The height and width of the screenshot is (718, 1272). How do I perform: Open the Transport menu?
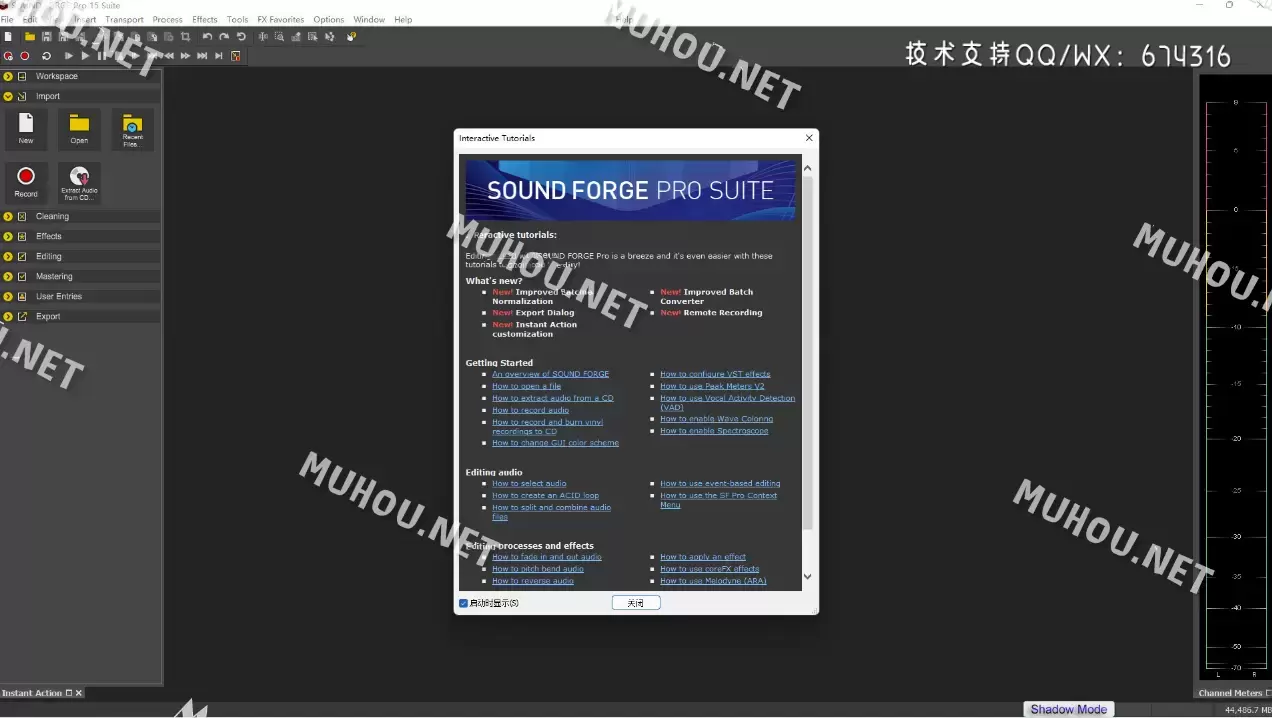point(124,19)
